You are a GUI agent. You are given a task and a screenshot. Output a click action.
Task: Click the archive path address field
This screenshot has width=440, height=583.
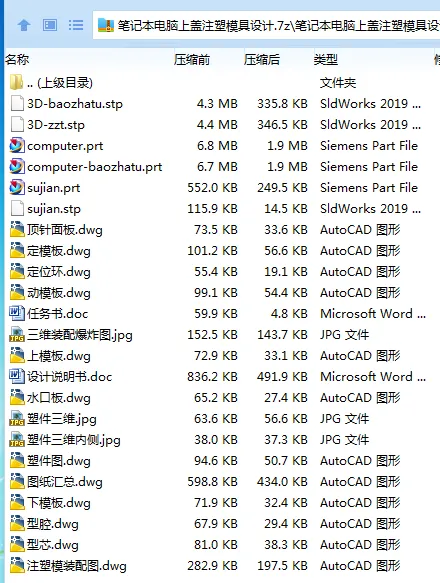pyautogui.click(x=266, y=25)
